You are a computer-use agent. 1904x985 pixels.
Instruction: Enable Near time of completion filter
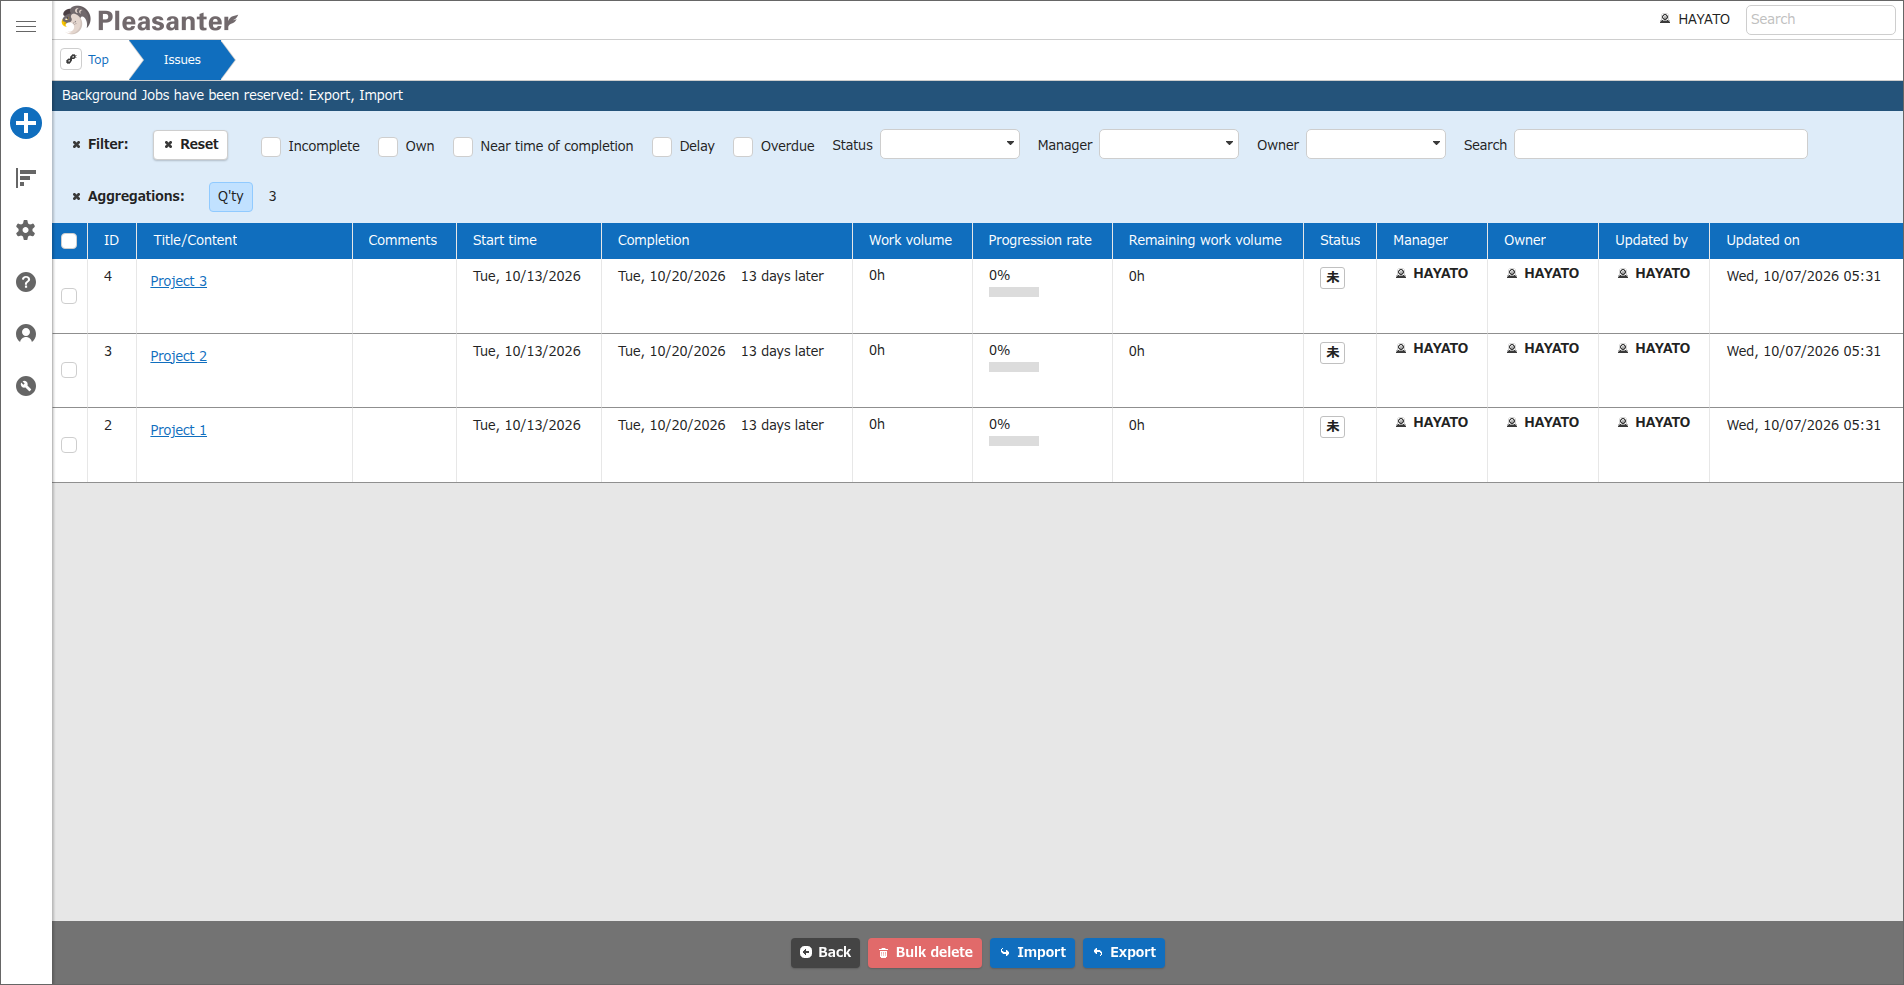tap(463, 147)
